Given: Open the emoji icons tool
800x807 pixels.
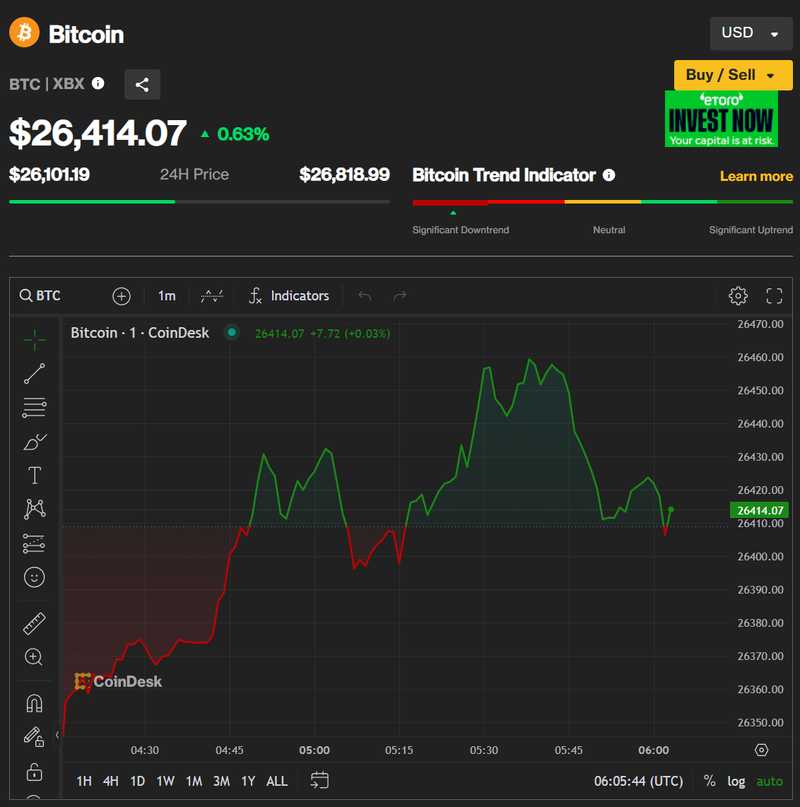Looking at the screenshot, I should point(34,577).
